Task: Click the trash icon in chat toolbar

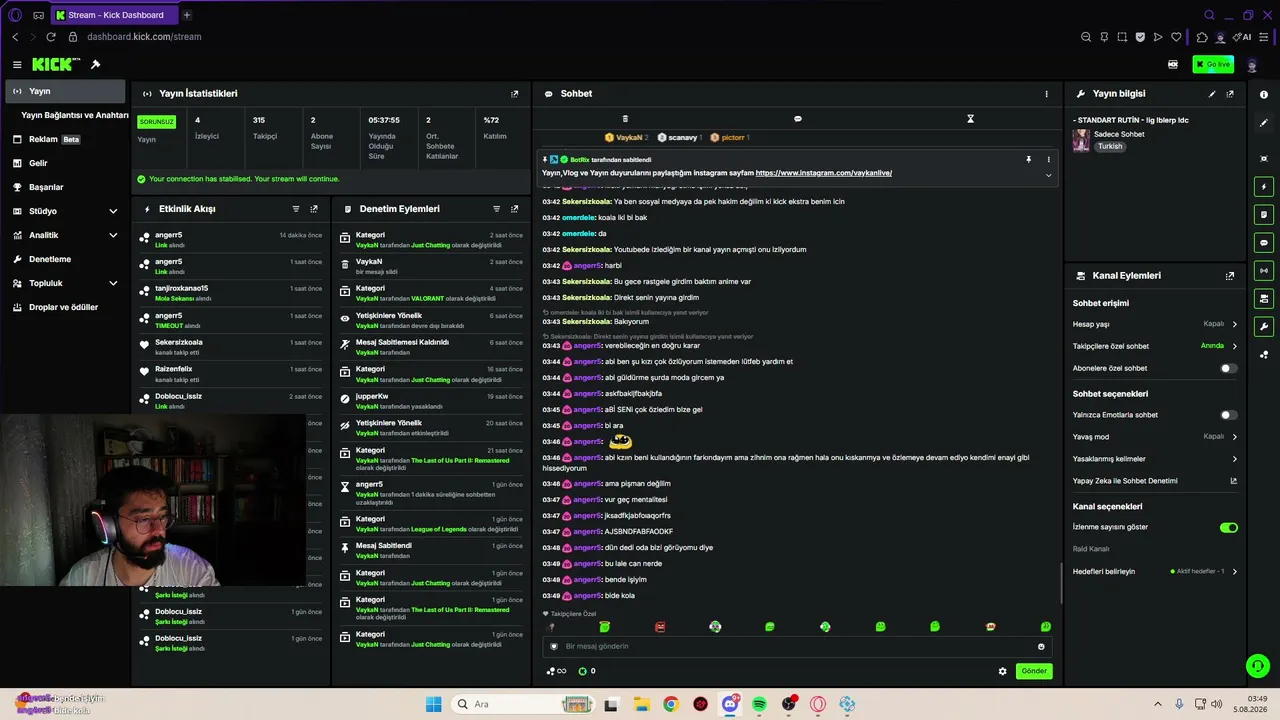Action: [625, 119]
